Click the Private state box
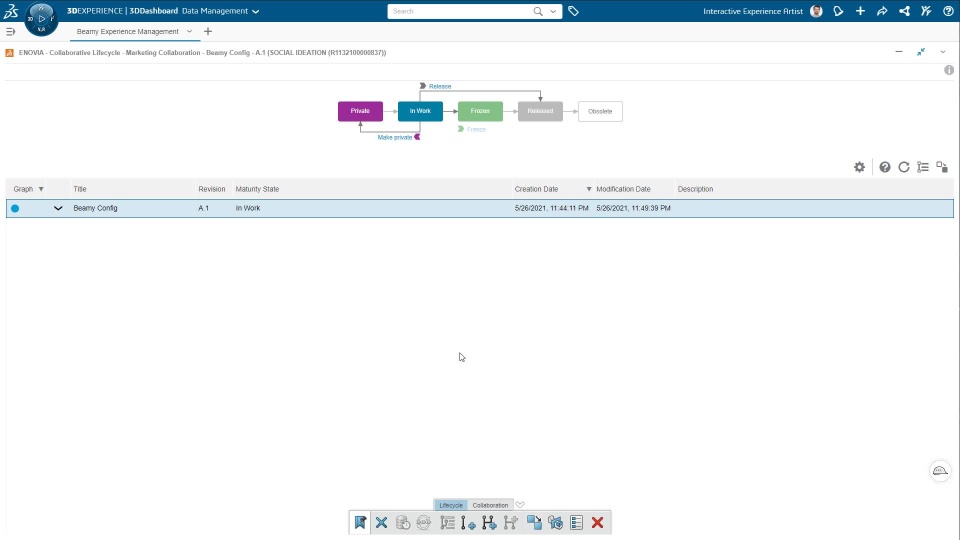Image resolution: width=960 pixels, height=540 pixels. (360, 111)
